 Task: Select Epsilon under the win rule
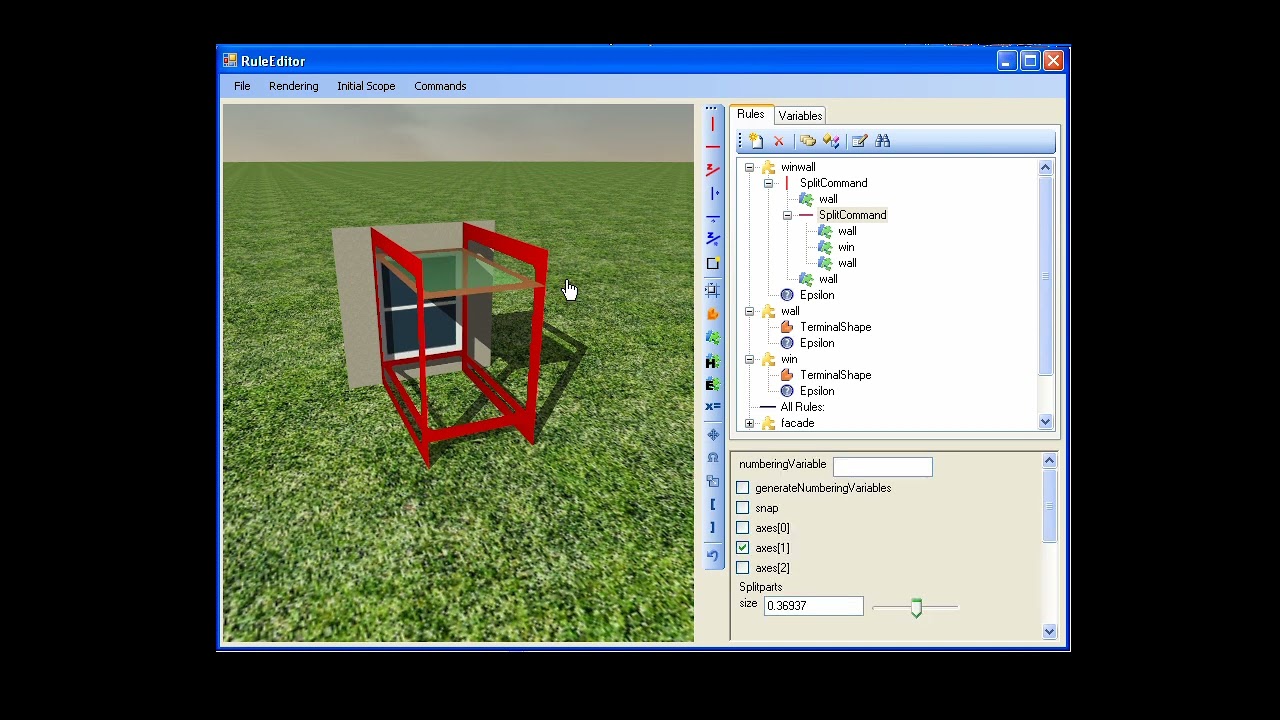[x=817, y=391]
